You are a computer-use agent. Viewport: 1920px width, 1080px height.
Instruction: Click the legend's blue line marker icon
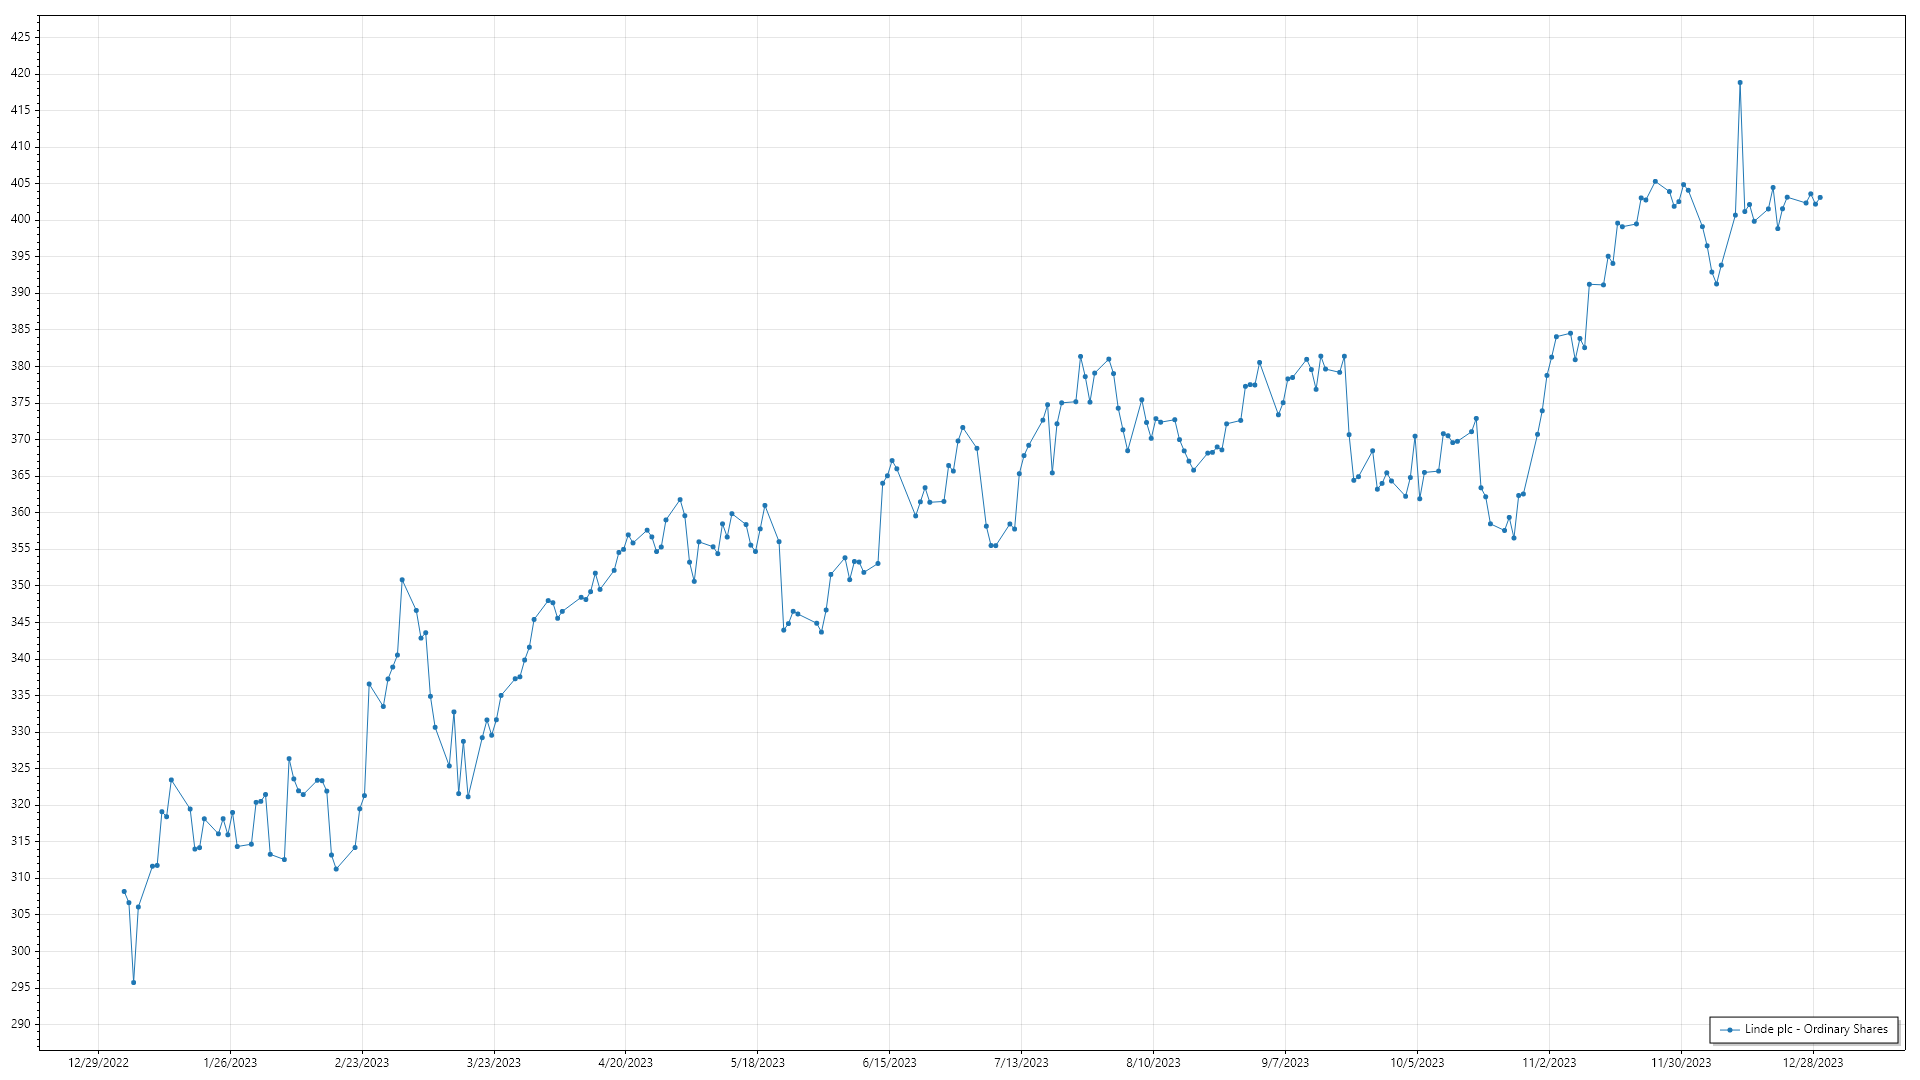coord(1729,1030)
